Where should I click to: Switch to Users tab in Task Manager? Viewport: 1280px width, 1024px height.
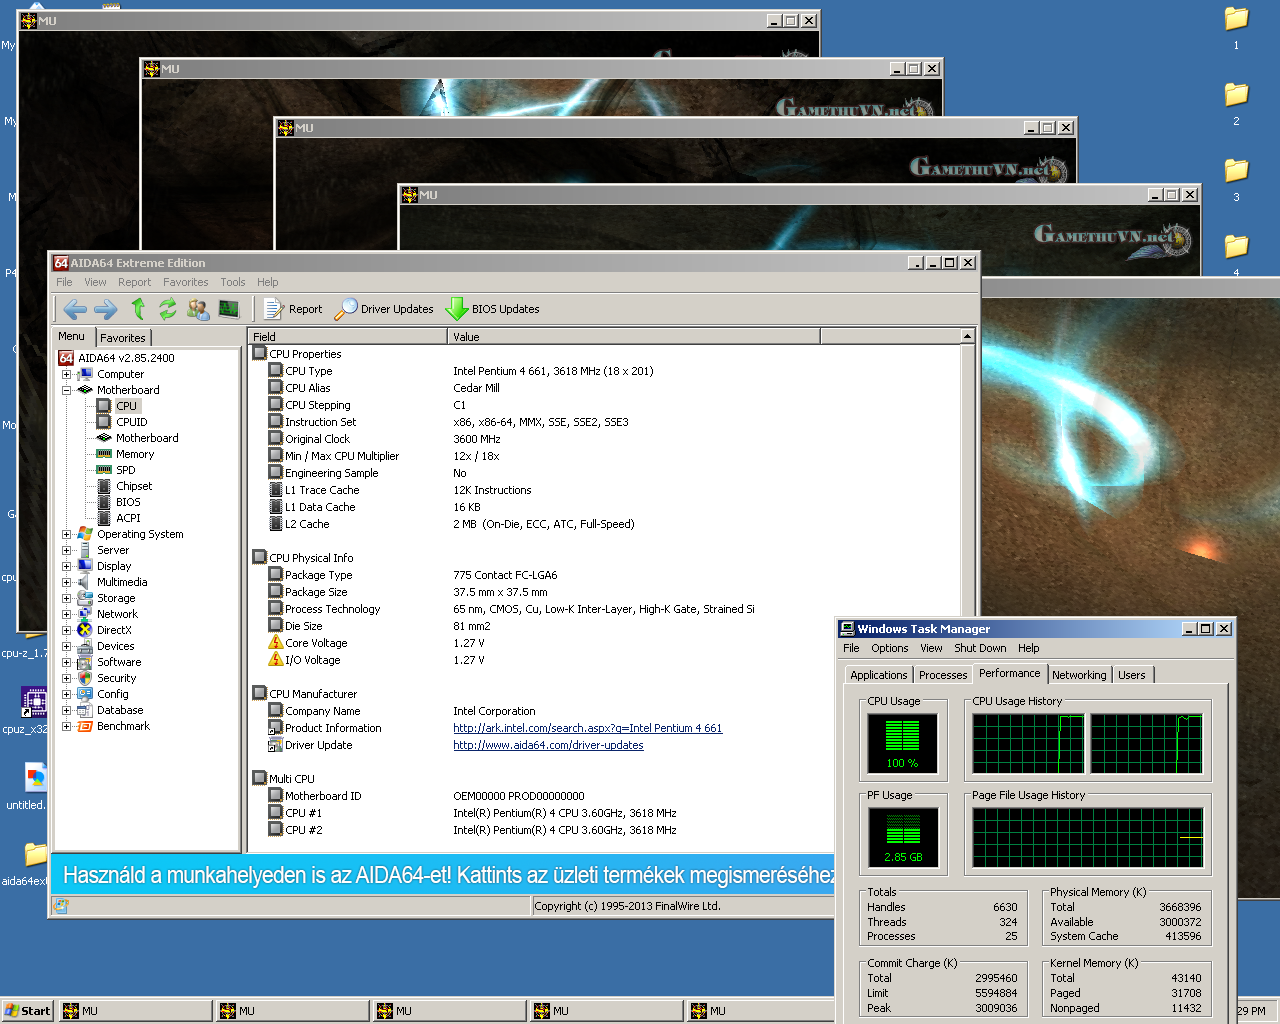[x=1132, y=675]
